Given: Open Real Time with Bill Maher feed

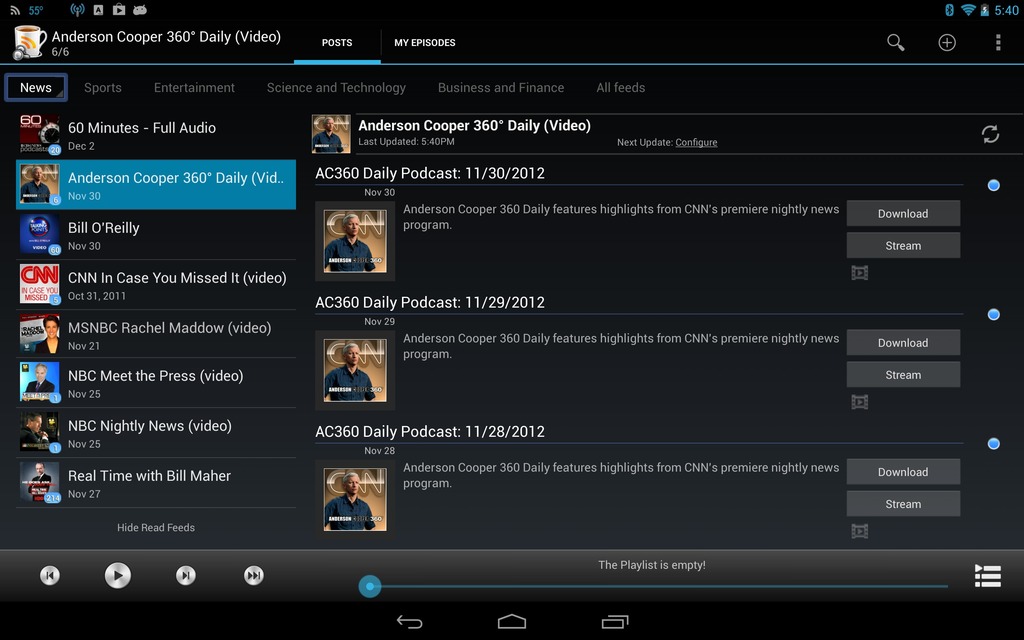Looking at the screenshot, I should [156, 482].
